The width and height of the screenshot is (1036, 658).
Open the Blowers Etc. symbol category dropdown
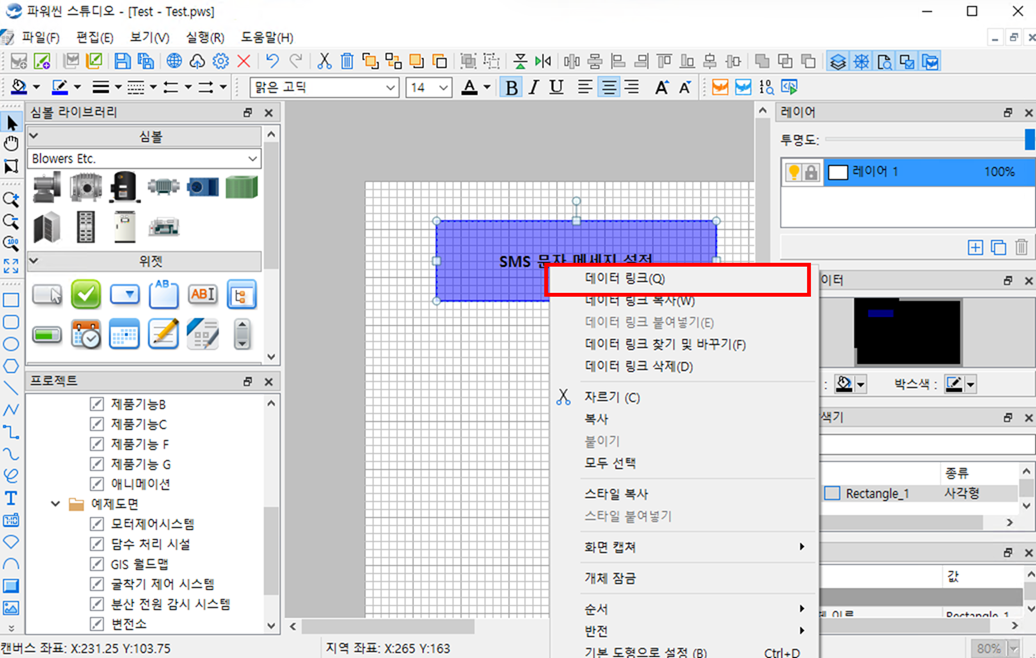click(x=252, y=159)
